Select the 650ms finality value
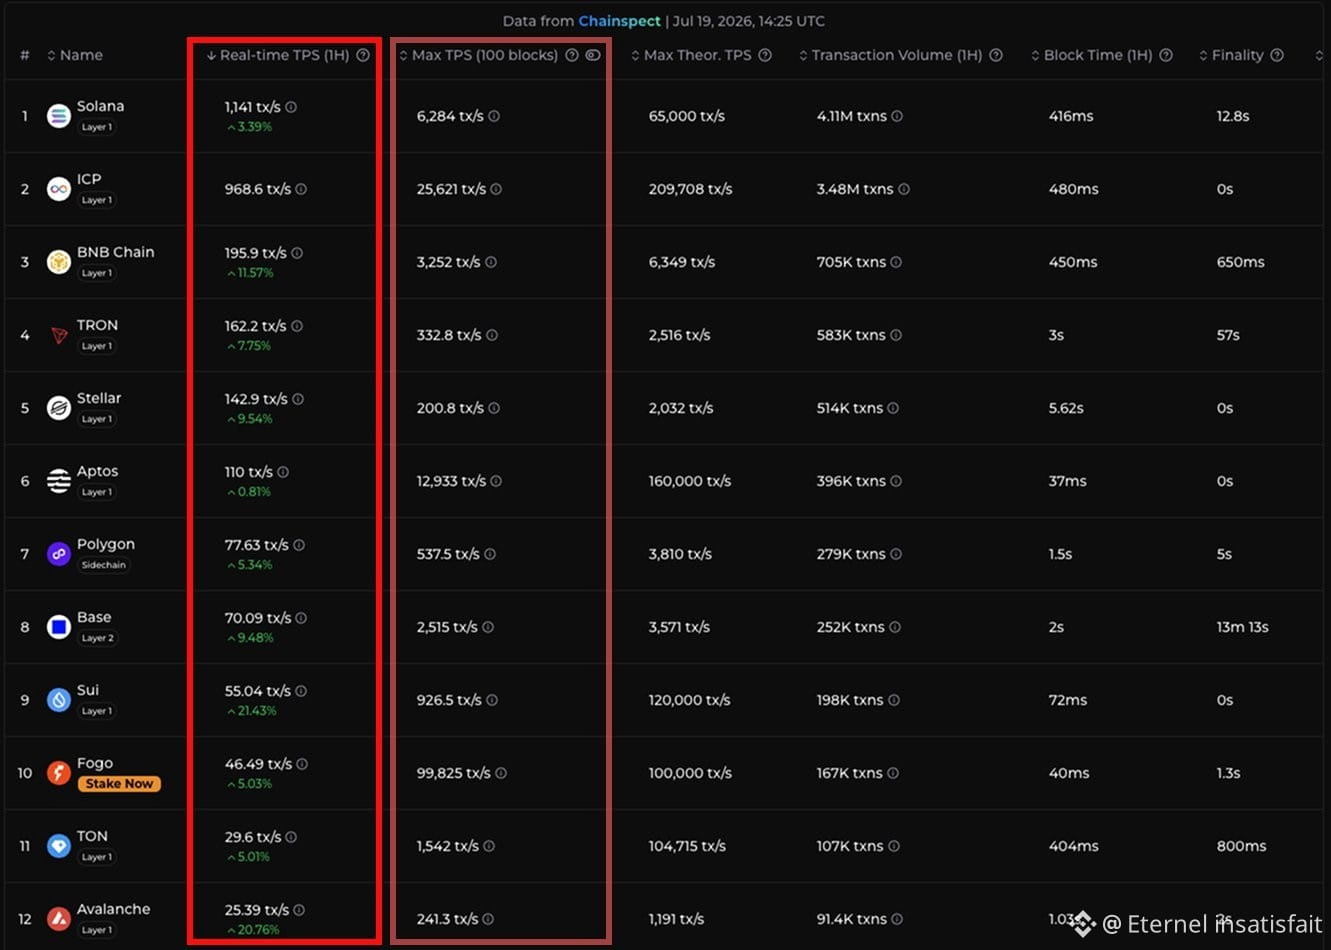Screen dimensions: 1331x950 [1241, 262]
